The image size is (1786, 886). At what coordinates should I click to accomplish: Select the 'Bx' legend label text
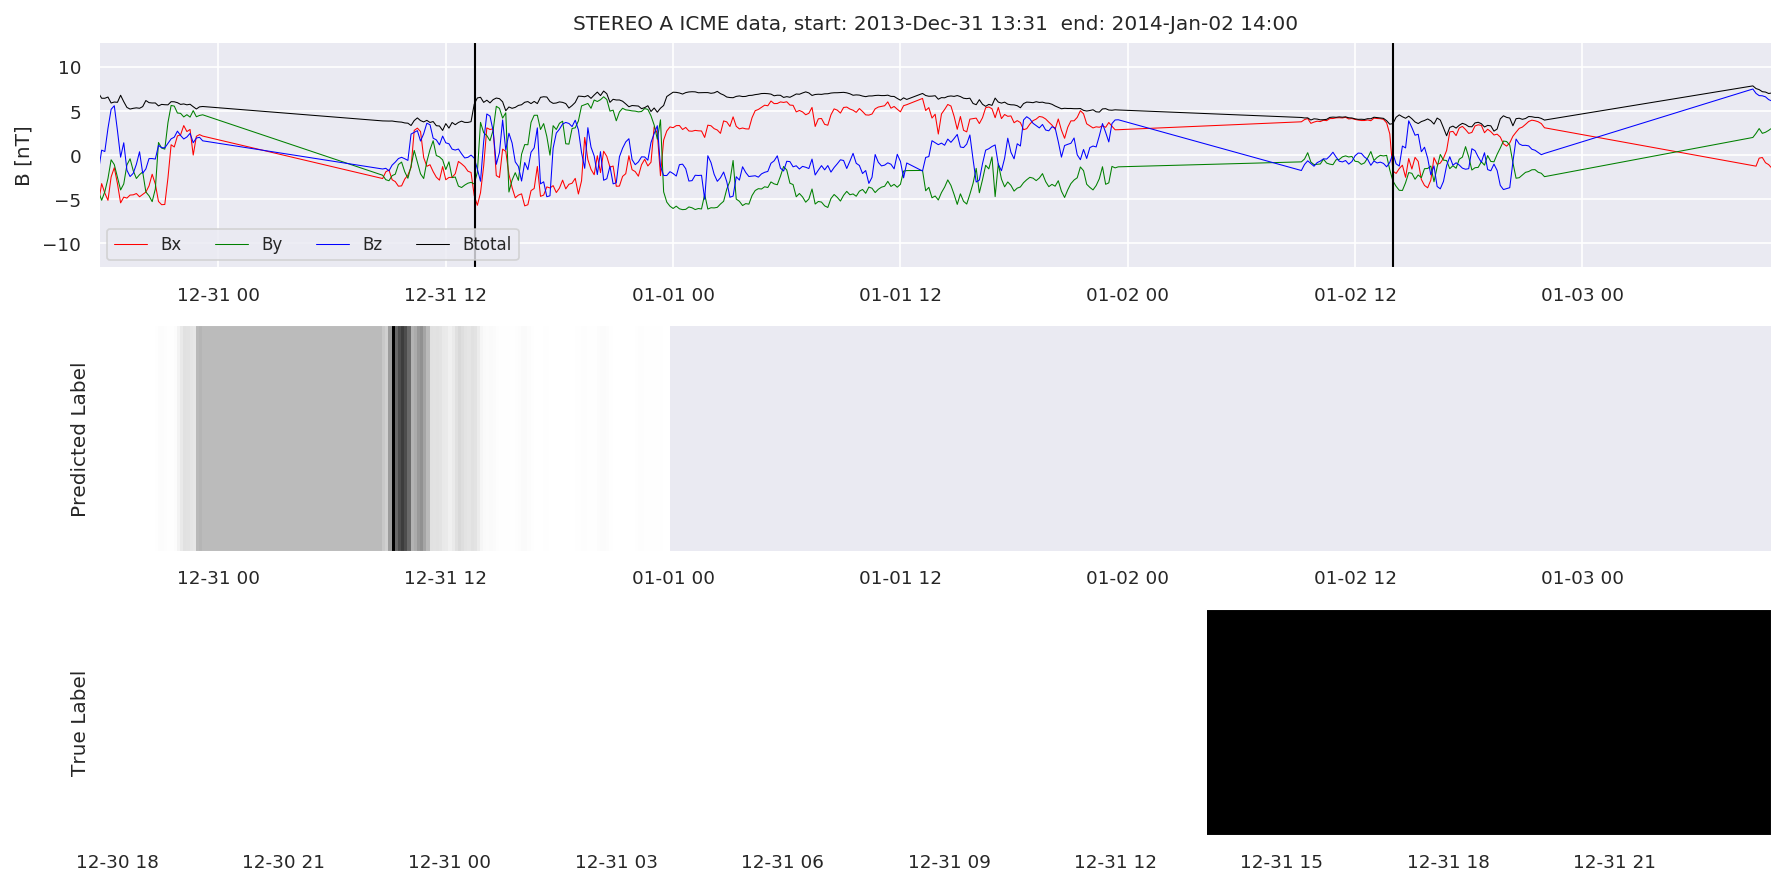171,244
